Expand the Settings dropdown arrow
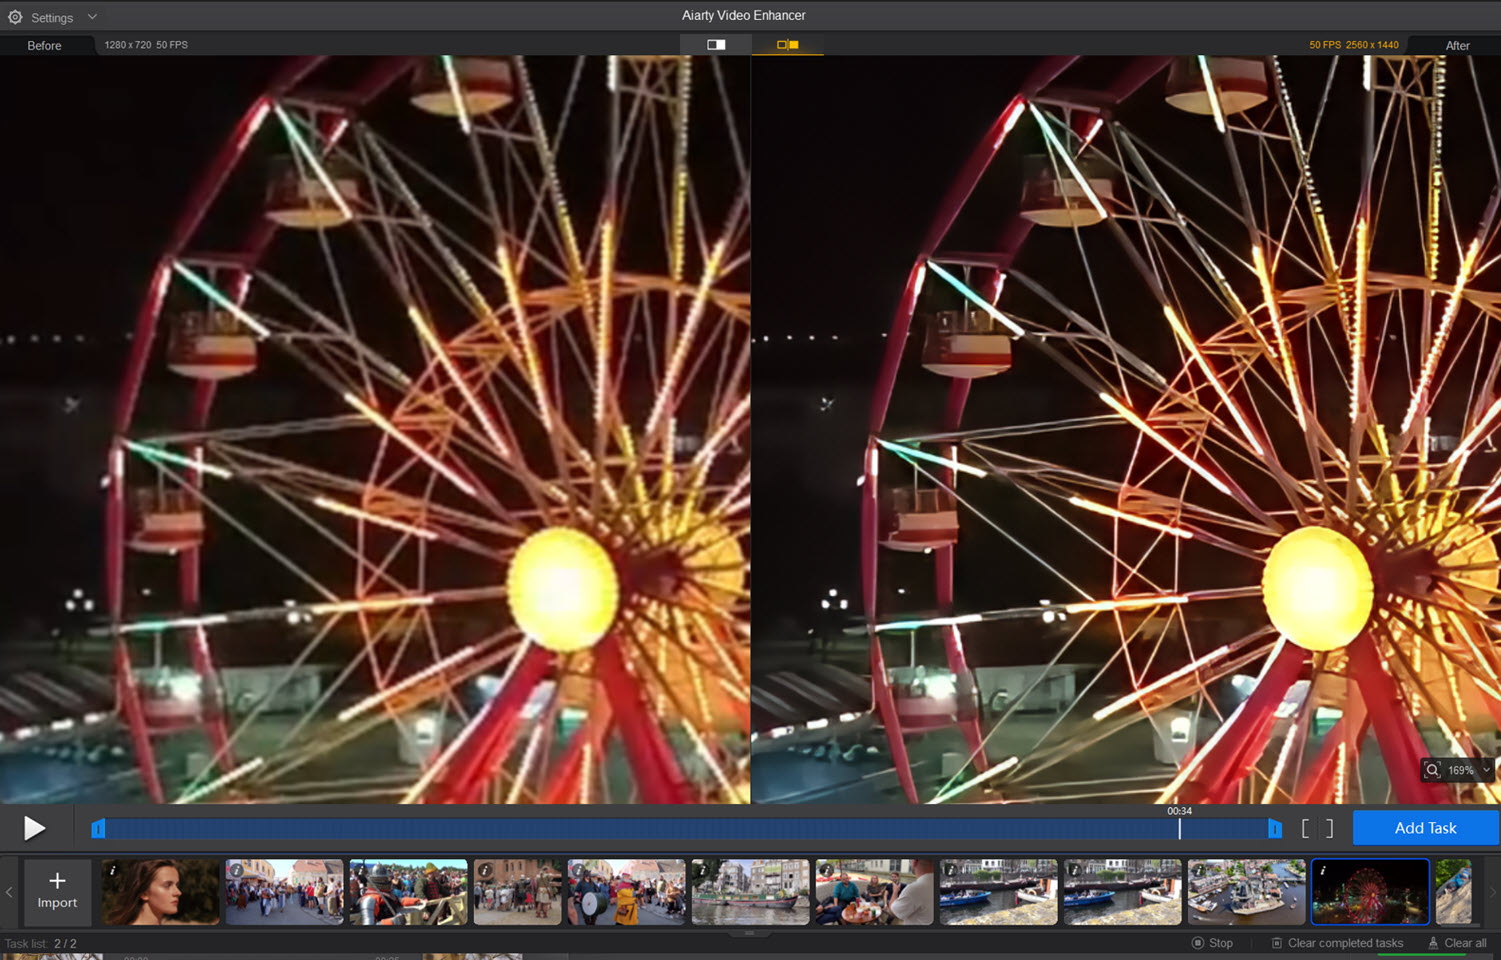 click(92, 17)
